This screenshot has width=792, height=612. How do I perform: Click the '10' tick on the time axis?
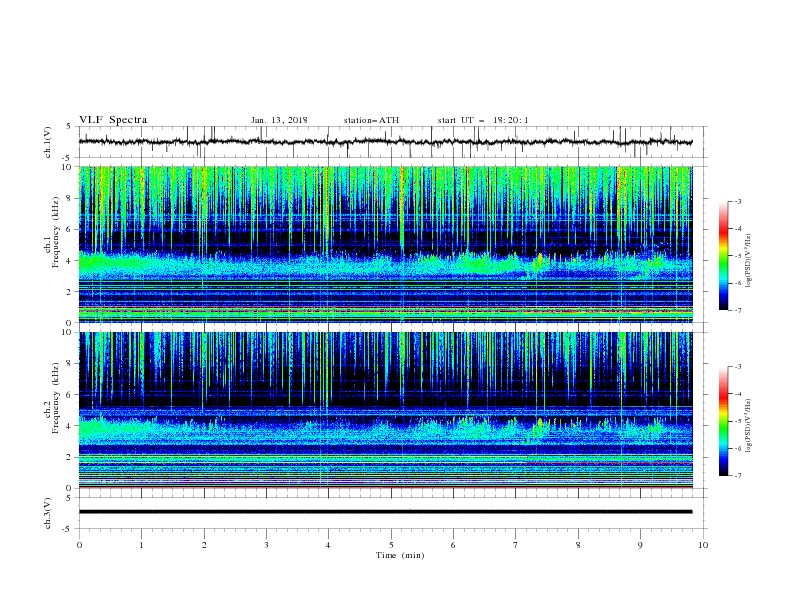click(x=703, y=545)
